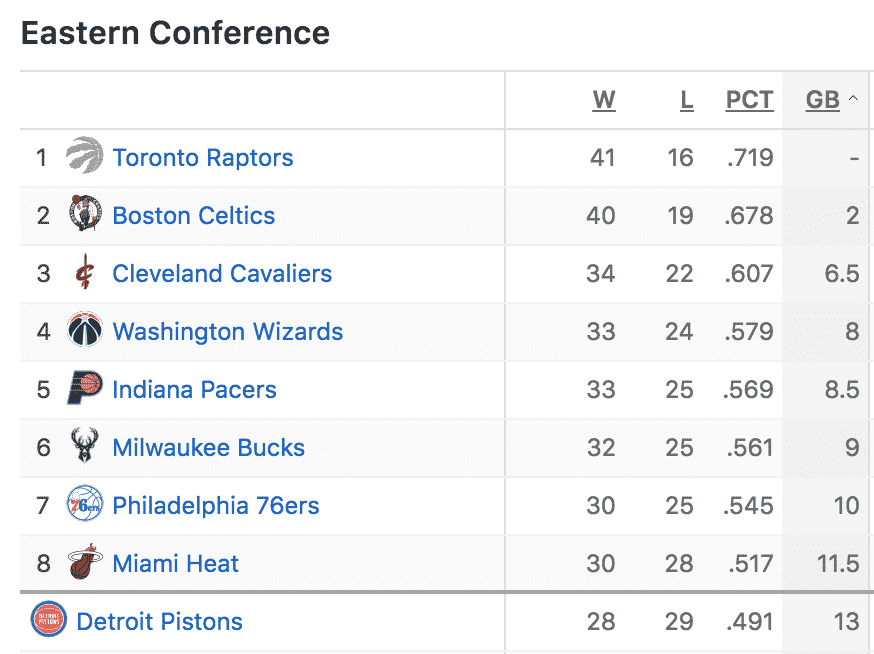Sort standings by L column header
The width and height of the screenshot is (874, 654).
click(687, 100)
